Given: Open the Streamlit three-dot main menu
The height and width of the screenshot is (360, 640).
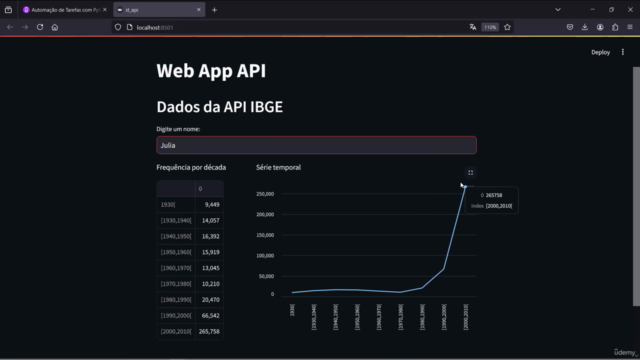Looking at the screenshot, I should coord(622,52).
